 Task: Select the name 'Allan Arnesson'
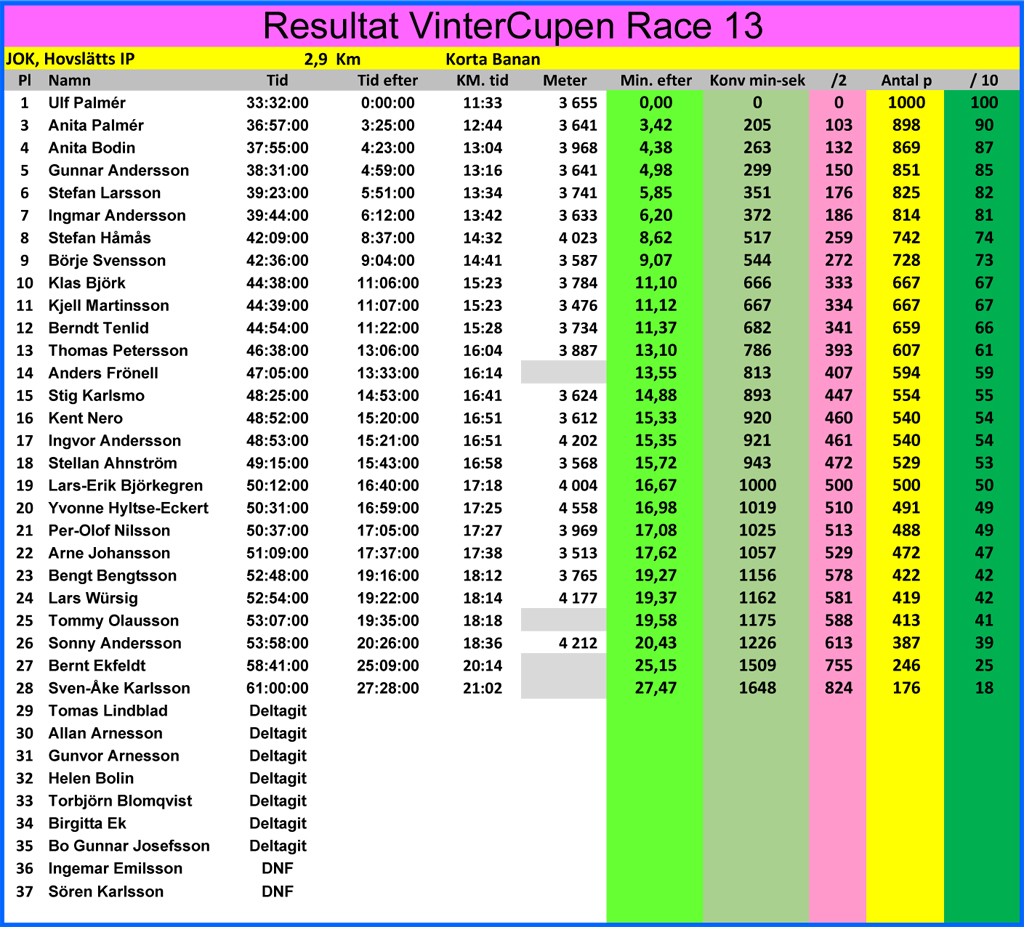(105, 734)
